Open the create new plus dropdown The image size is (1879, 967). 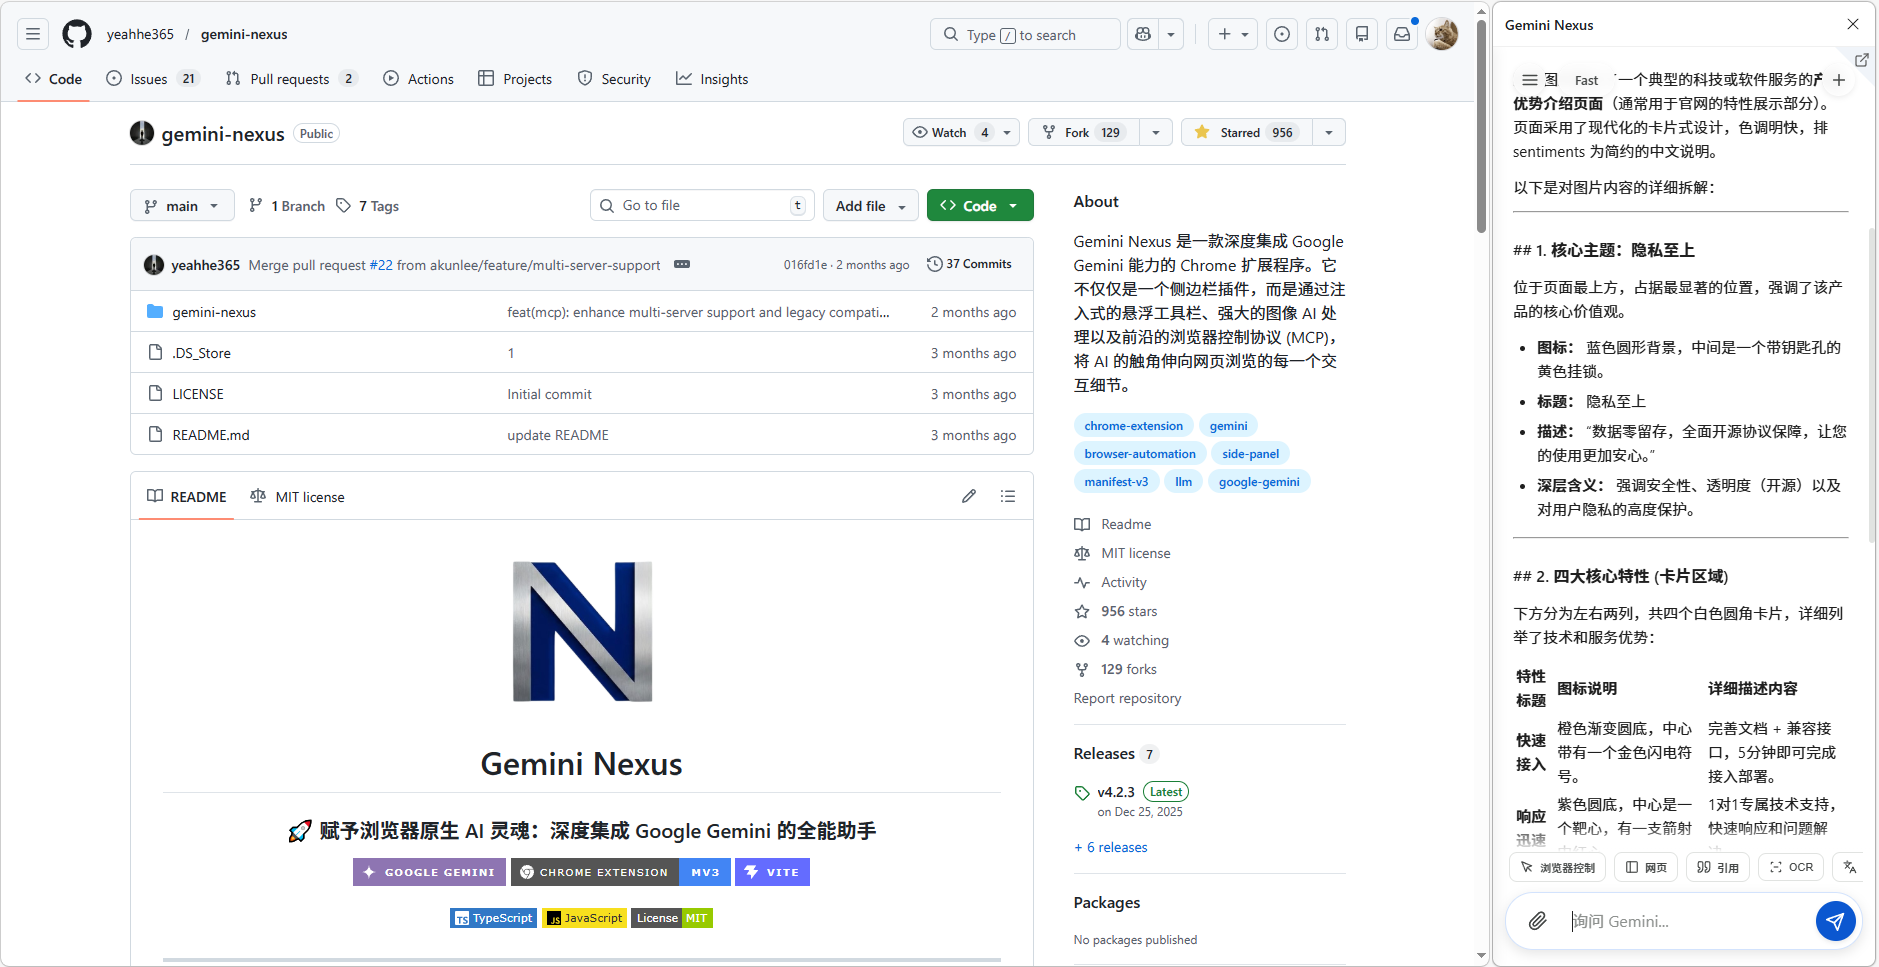click(1233, 34)
